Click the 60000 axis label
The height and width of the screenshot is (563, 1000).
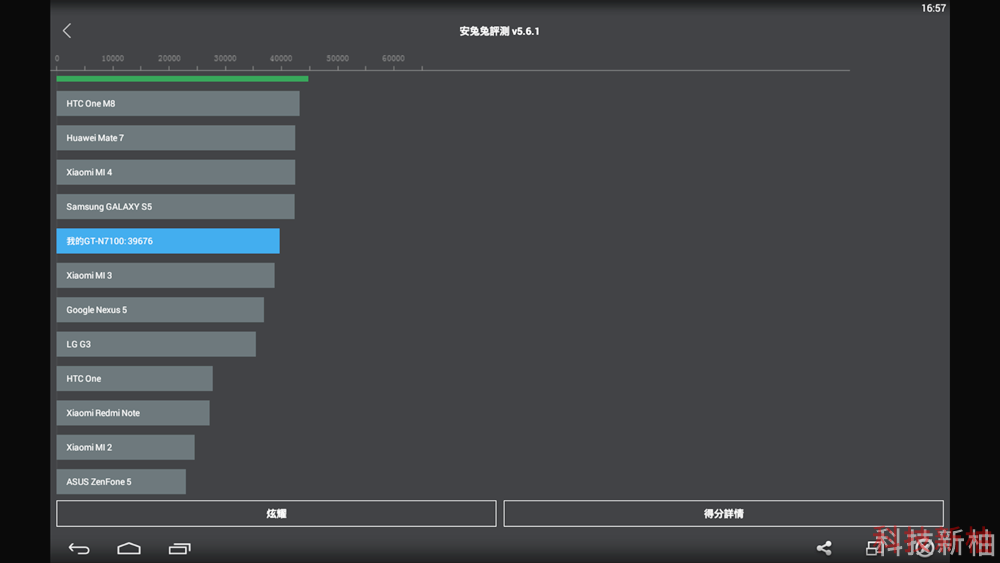(x=393, y=58)
